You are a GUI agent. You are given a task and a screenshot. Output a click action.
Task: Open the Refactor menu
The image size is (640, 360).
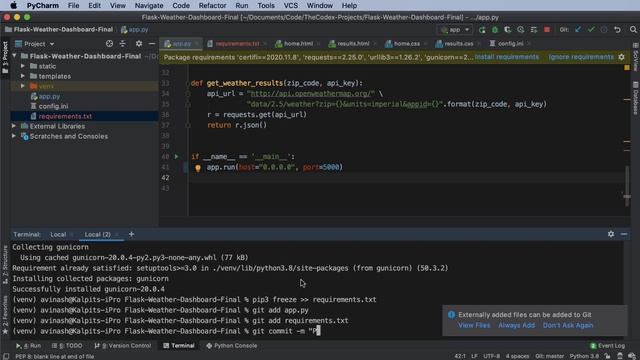pyautogui.click(x=212, y=6)
